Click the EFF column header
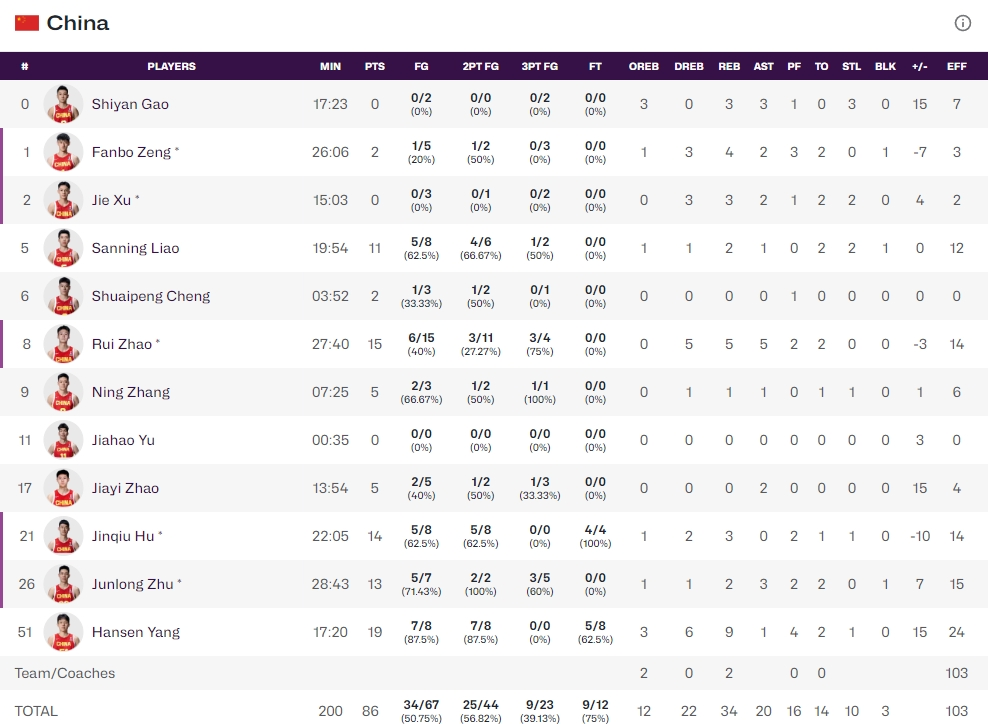Viewport: 988px width, 724px height. click(956, 67)
